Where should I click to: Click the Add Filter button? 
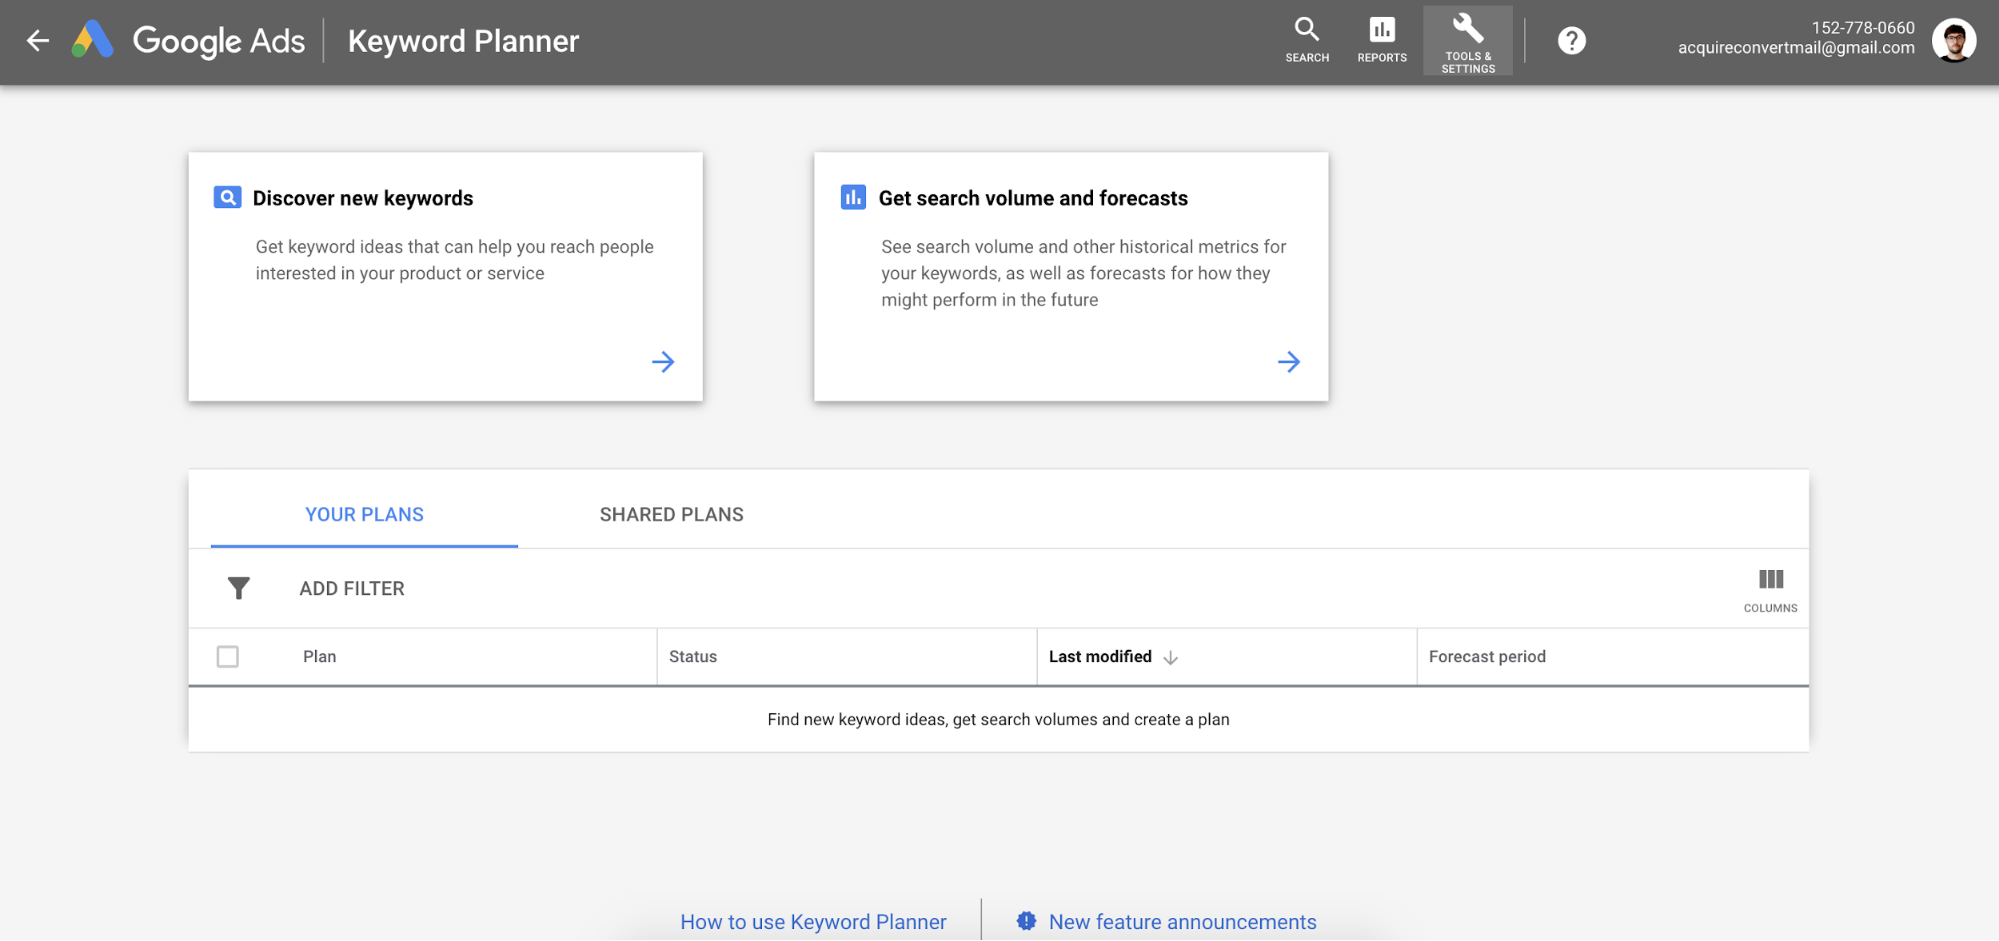[x=351, y=589]
